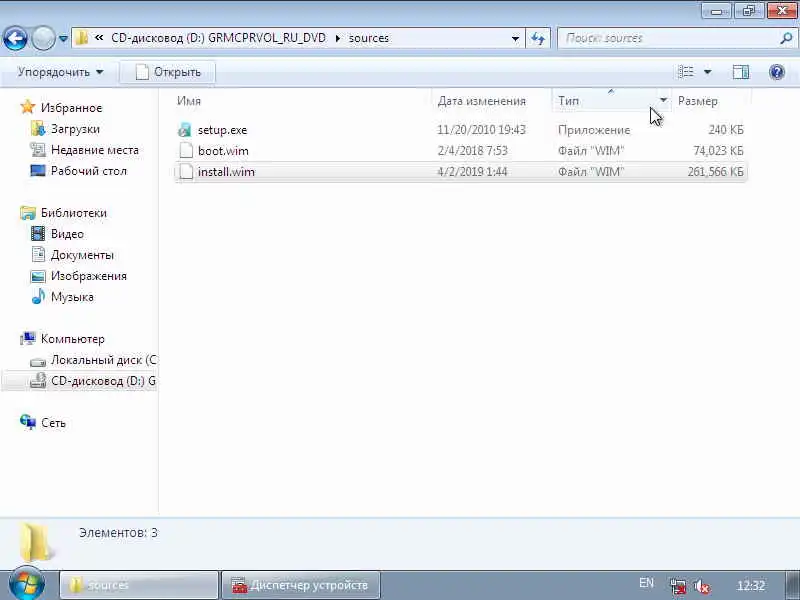800x600 pixels.
Task: Select the install.wim file icon
Action: pos(186,171)
